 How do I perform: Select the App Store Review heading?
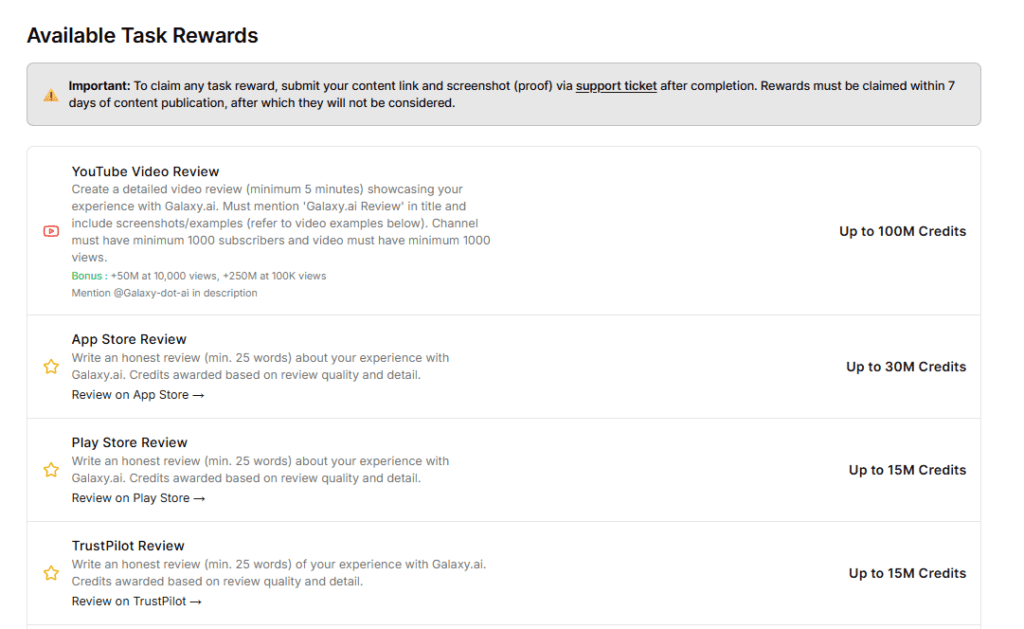pyautogui.click(x=128, y=339)
